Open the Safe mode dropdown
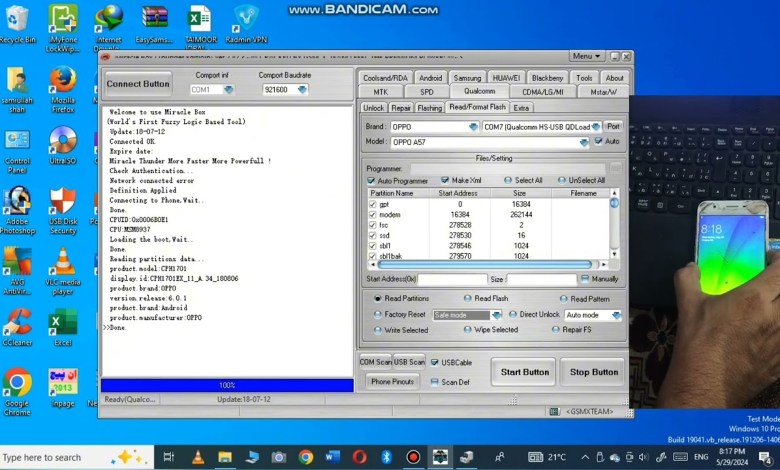Screen dimensions: 780x470 coord(496,315)
